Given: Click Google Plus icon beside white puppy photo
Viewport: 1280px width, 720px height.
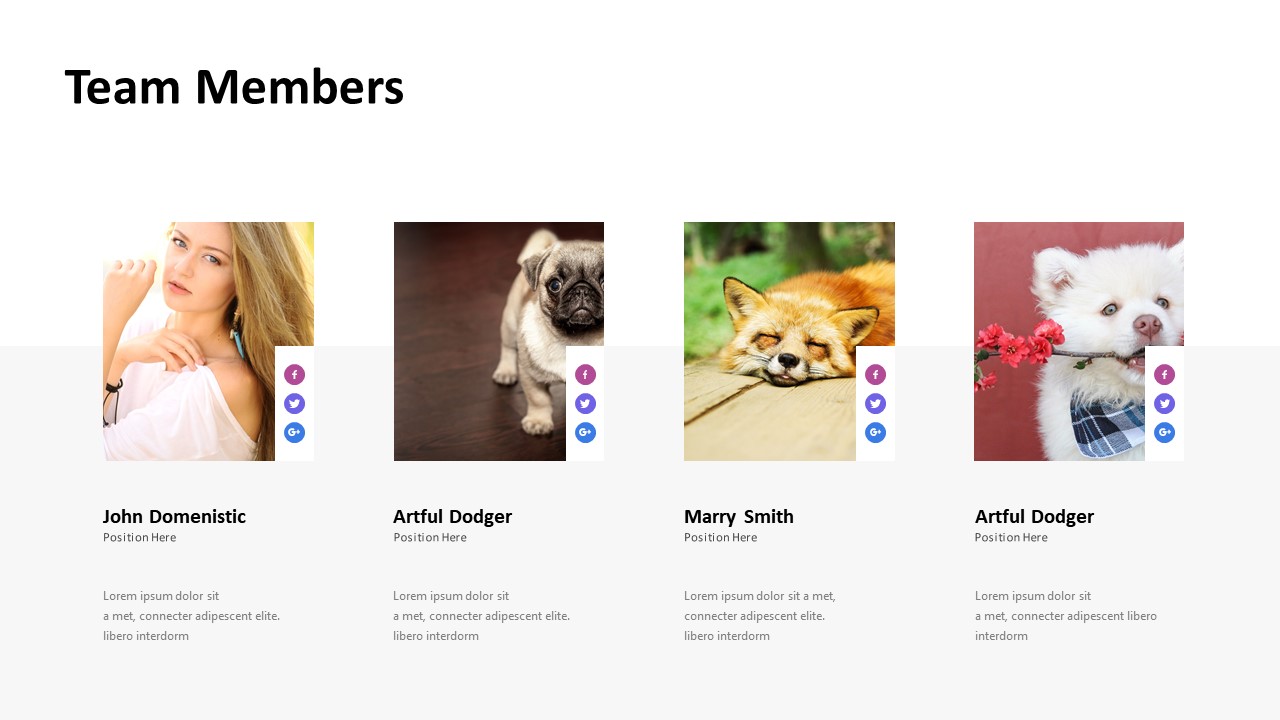Looking at the screenshot, I should point(1164,433).
